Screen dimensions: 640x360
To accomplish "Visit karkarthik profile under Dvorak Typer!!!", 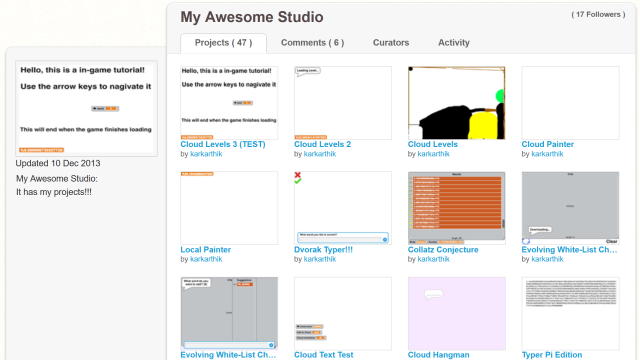I will coord(320,259).
